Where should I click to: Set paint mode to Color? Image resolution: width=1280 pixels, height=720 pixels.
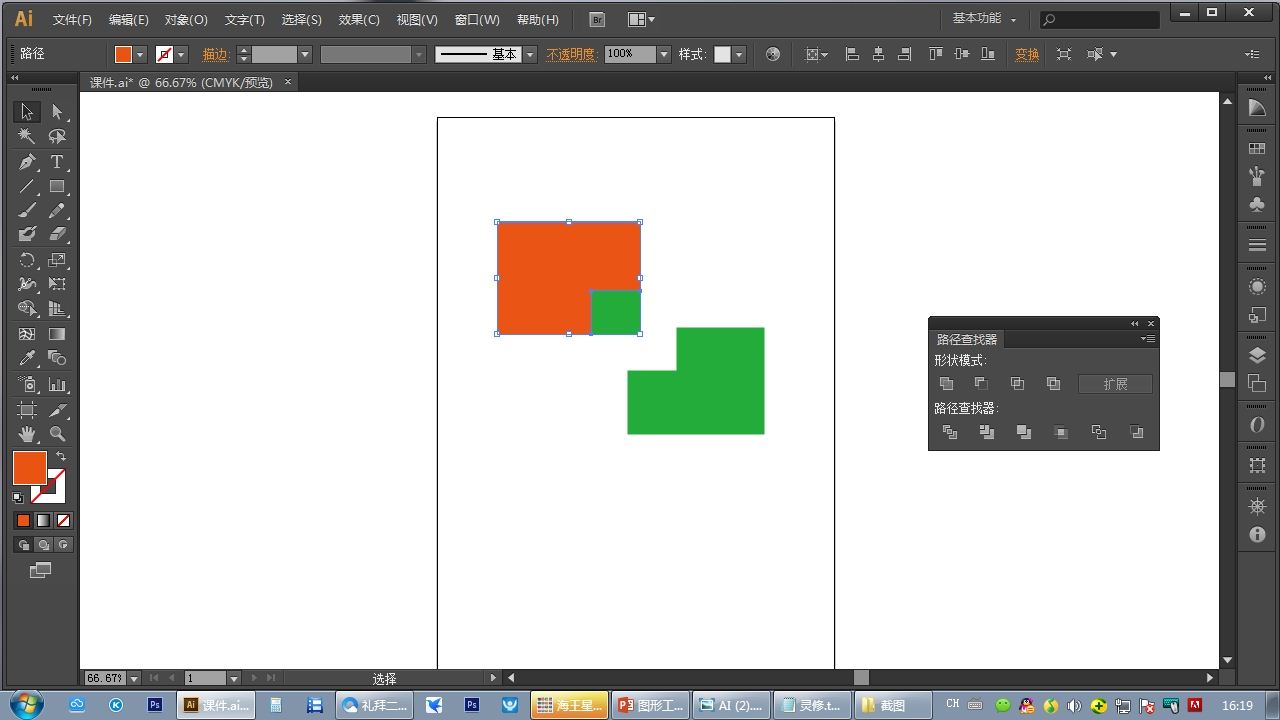click(23, 521)
